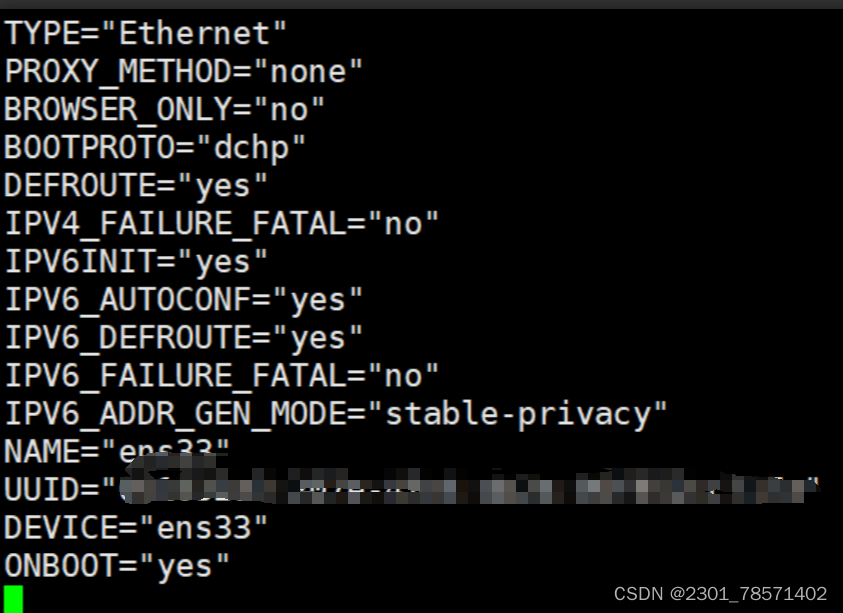This screenshot has width=843, height=613.
Task: Click the CSDN @2301_78571402 watermark
Action: (720, 594)
